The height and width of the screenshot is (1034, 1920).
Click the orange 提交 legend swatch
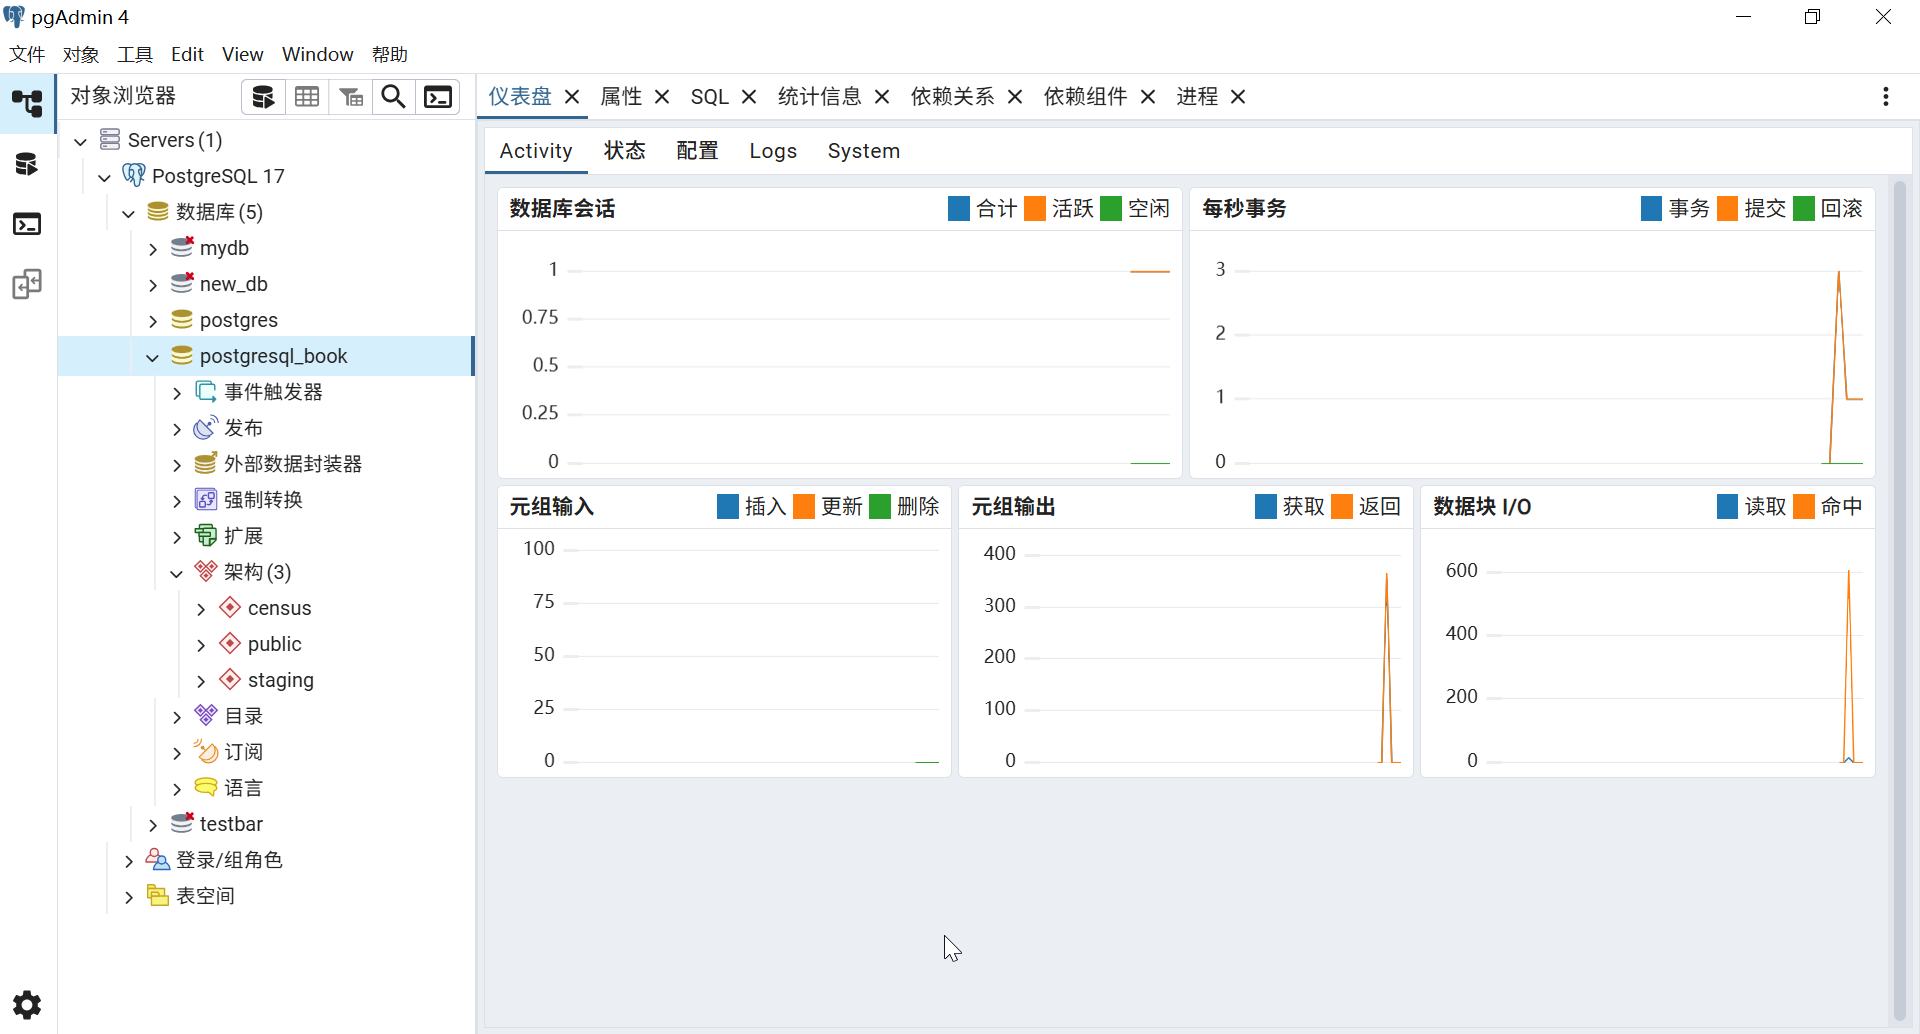1727,208
